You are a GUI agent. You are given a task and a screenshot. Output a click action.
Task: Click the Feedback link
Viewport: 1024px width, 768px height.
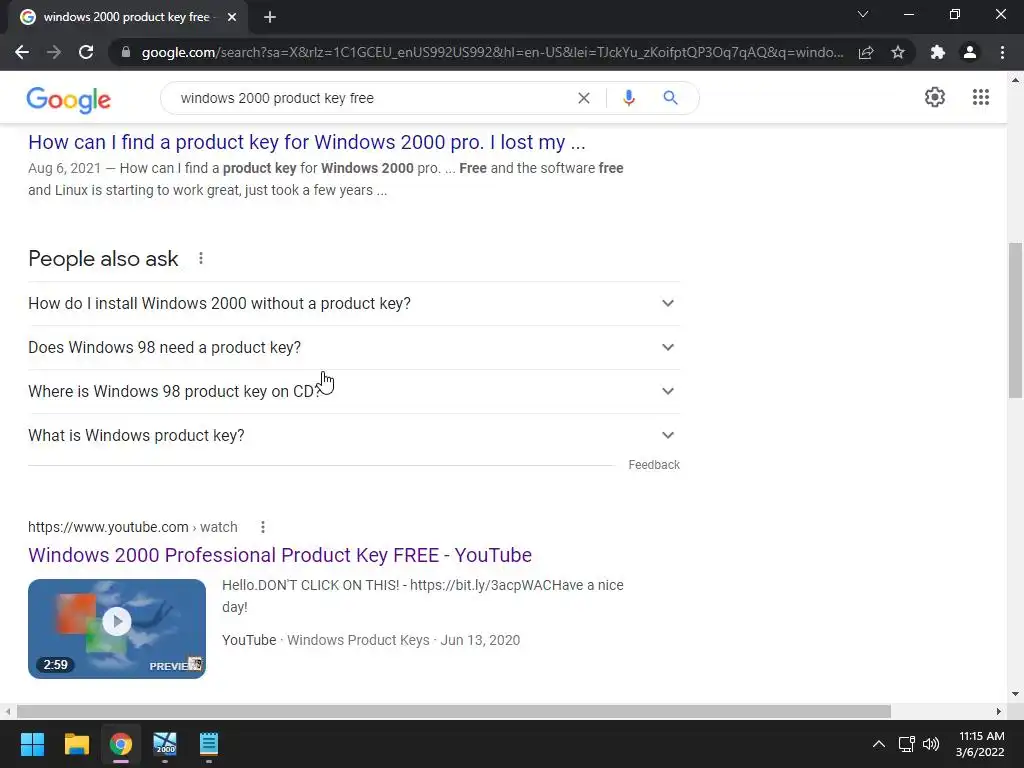pyautogui.click(x=654, y=465)
